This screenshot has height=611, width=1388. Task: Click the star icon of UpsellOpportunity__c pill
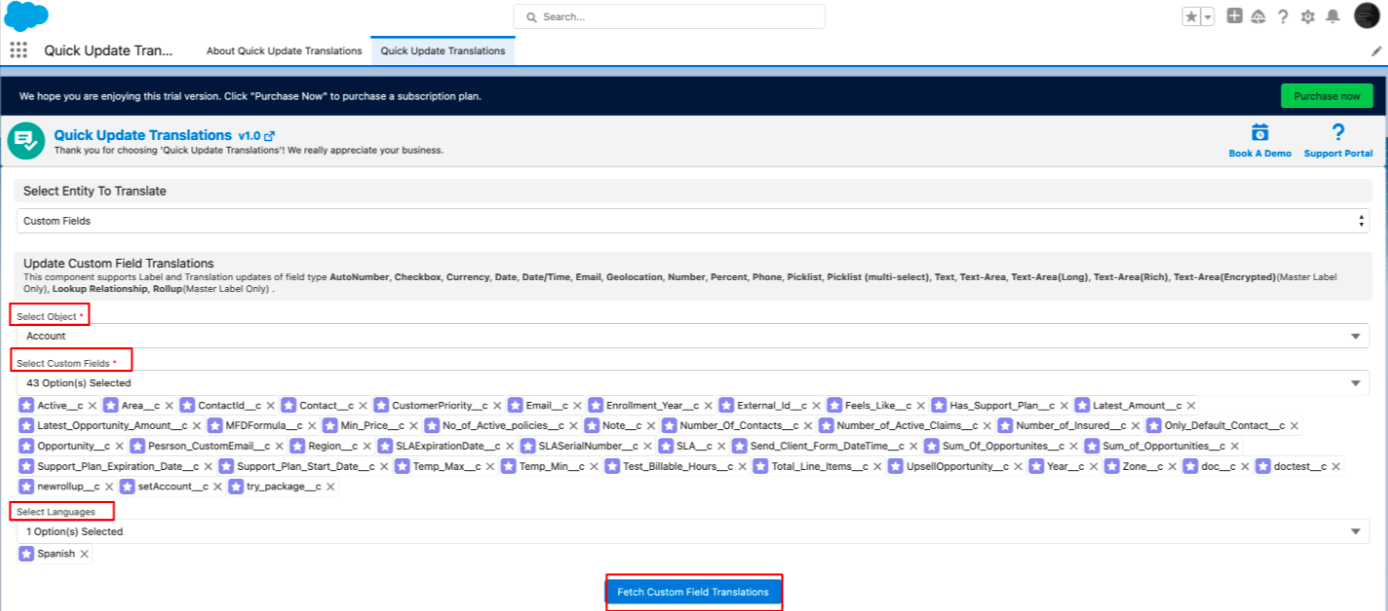894,467
